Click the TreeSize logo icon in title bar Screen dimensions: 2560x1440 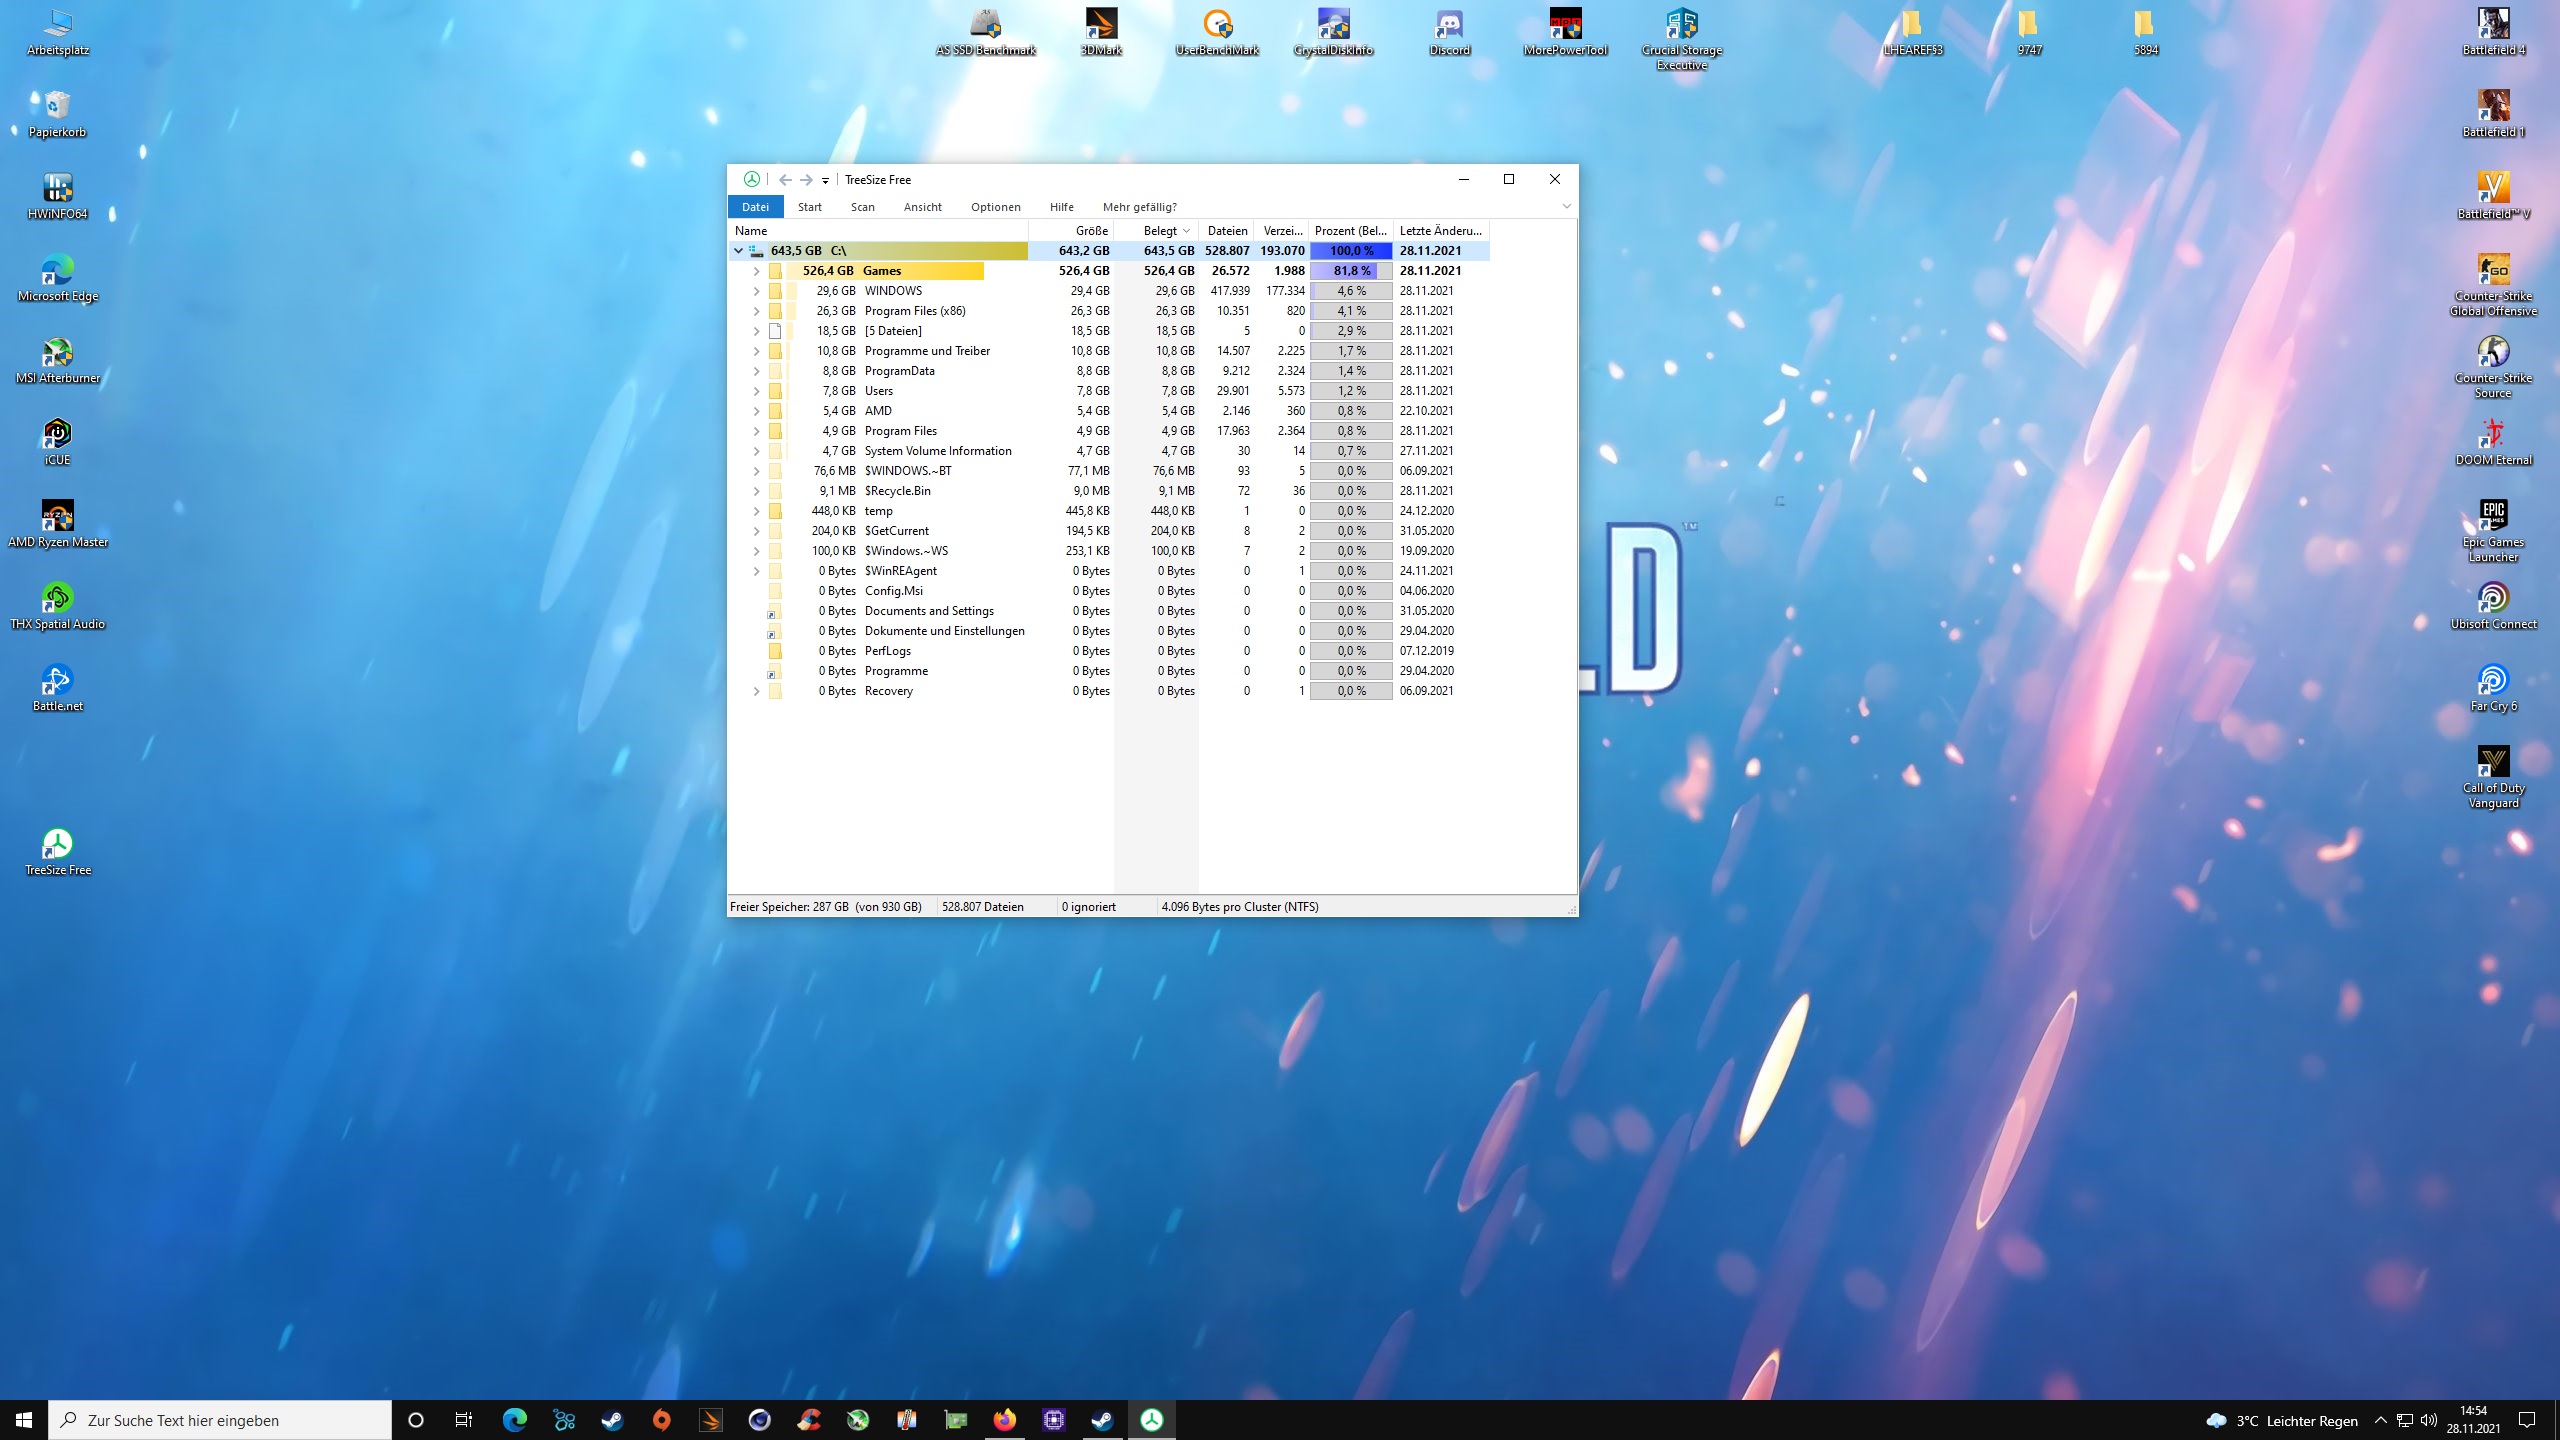(x=751, y=179)
